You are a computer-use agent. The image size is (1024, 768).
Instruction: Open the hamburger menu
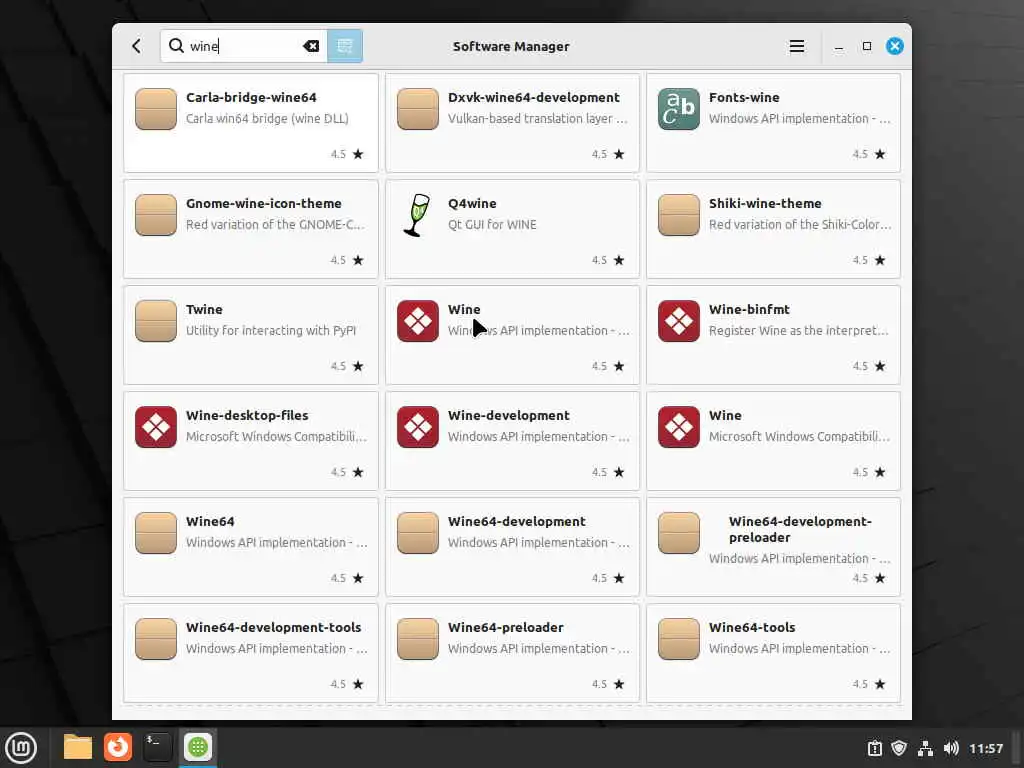pyautogui.click(x=796, y=46)
